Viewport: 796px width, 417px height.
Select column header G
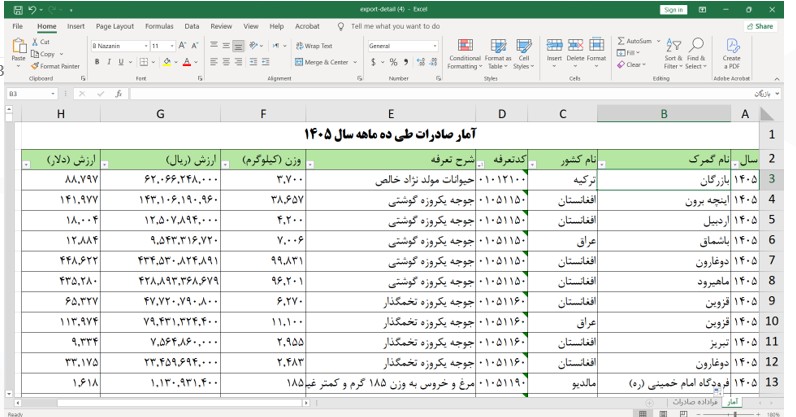160,114
